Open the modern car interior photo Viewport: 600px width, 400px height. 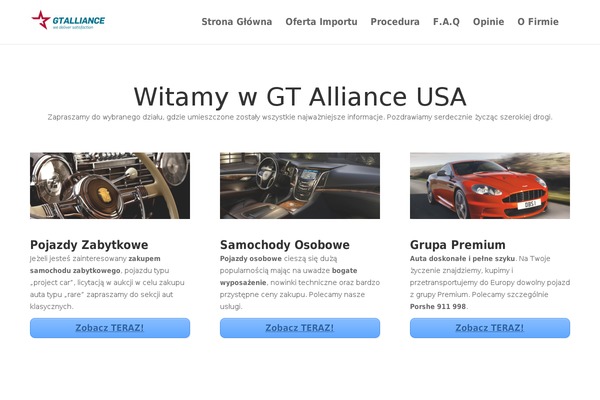(x=300, y=186)
